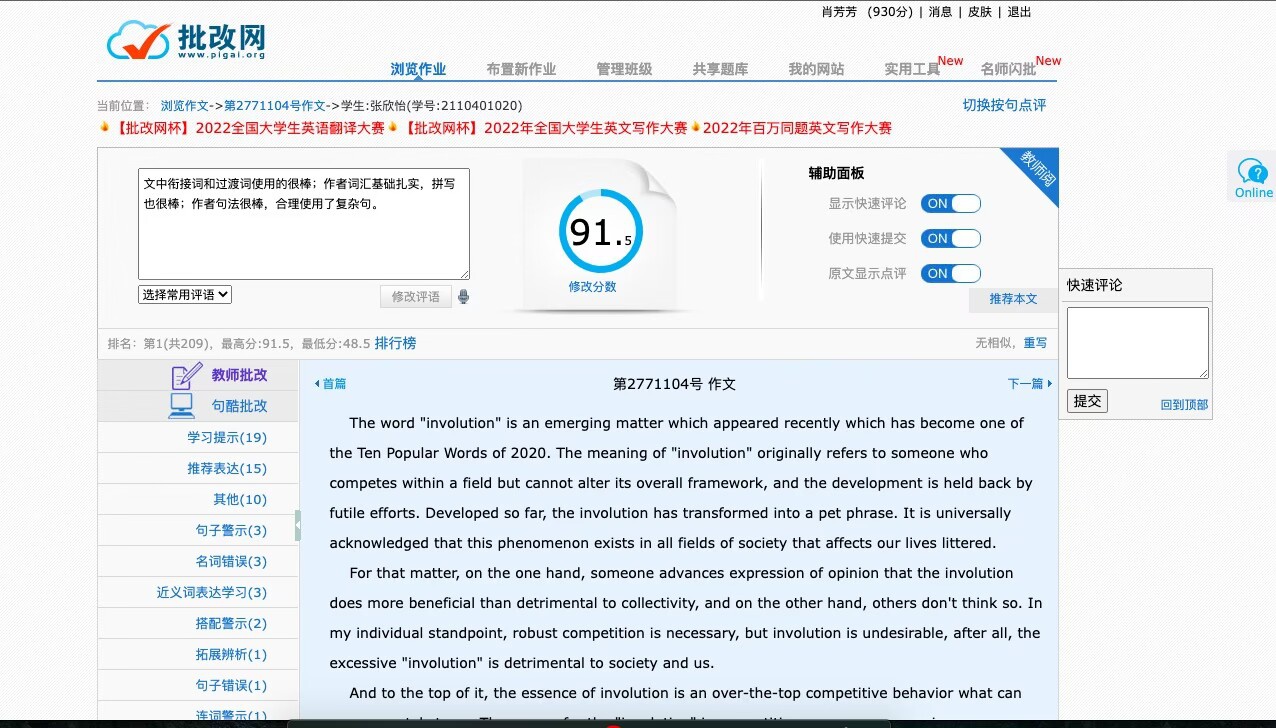This screenshot has width=1276, height=728.
Task: Expand 其他(10) category
Action: click(x=240, y=500)
